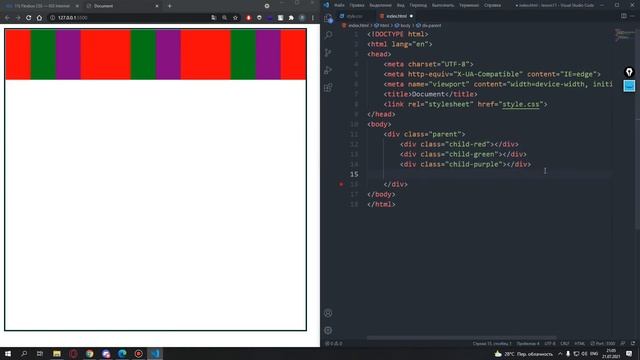Open Chrome from the taskbar
The image size is (640, 360).
89,354
